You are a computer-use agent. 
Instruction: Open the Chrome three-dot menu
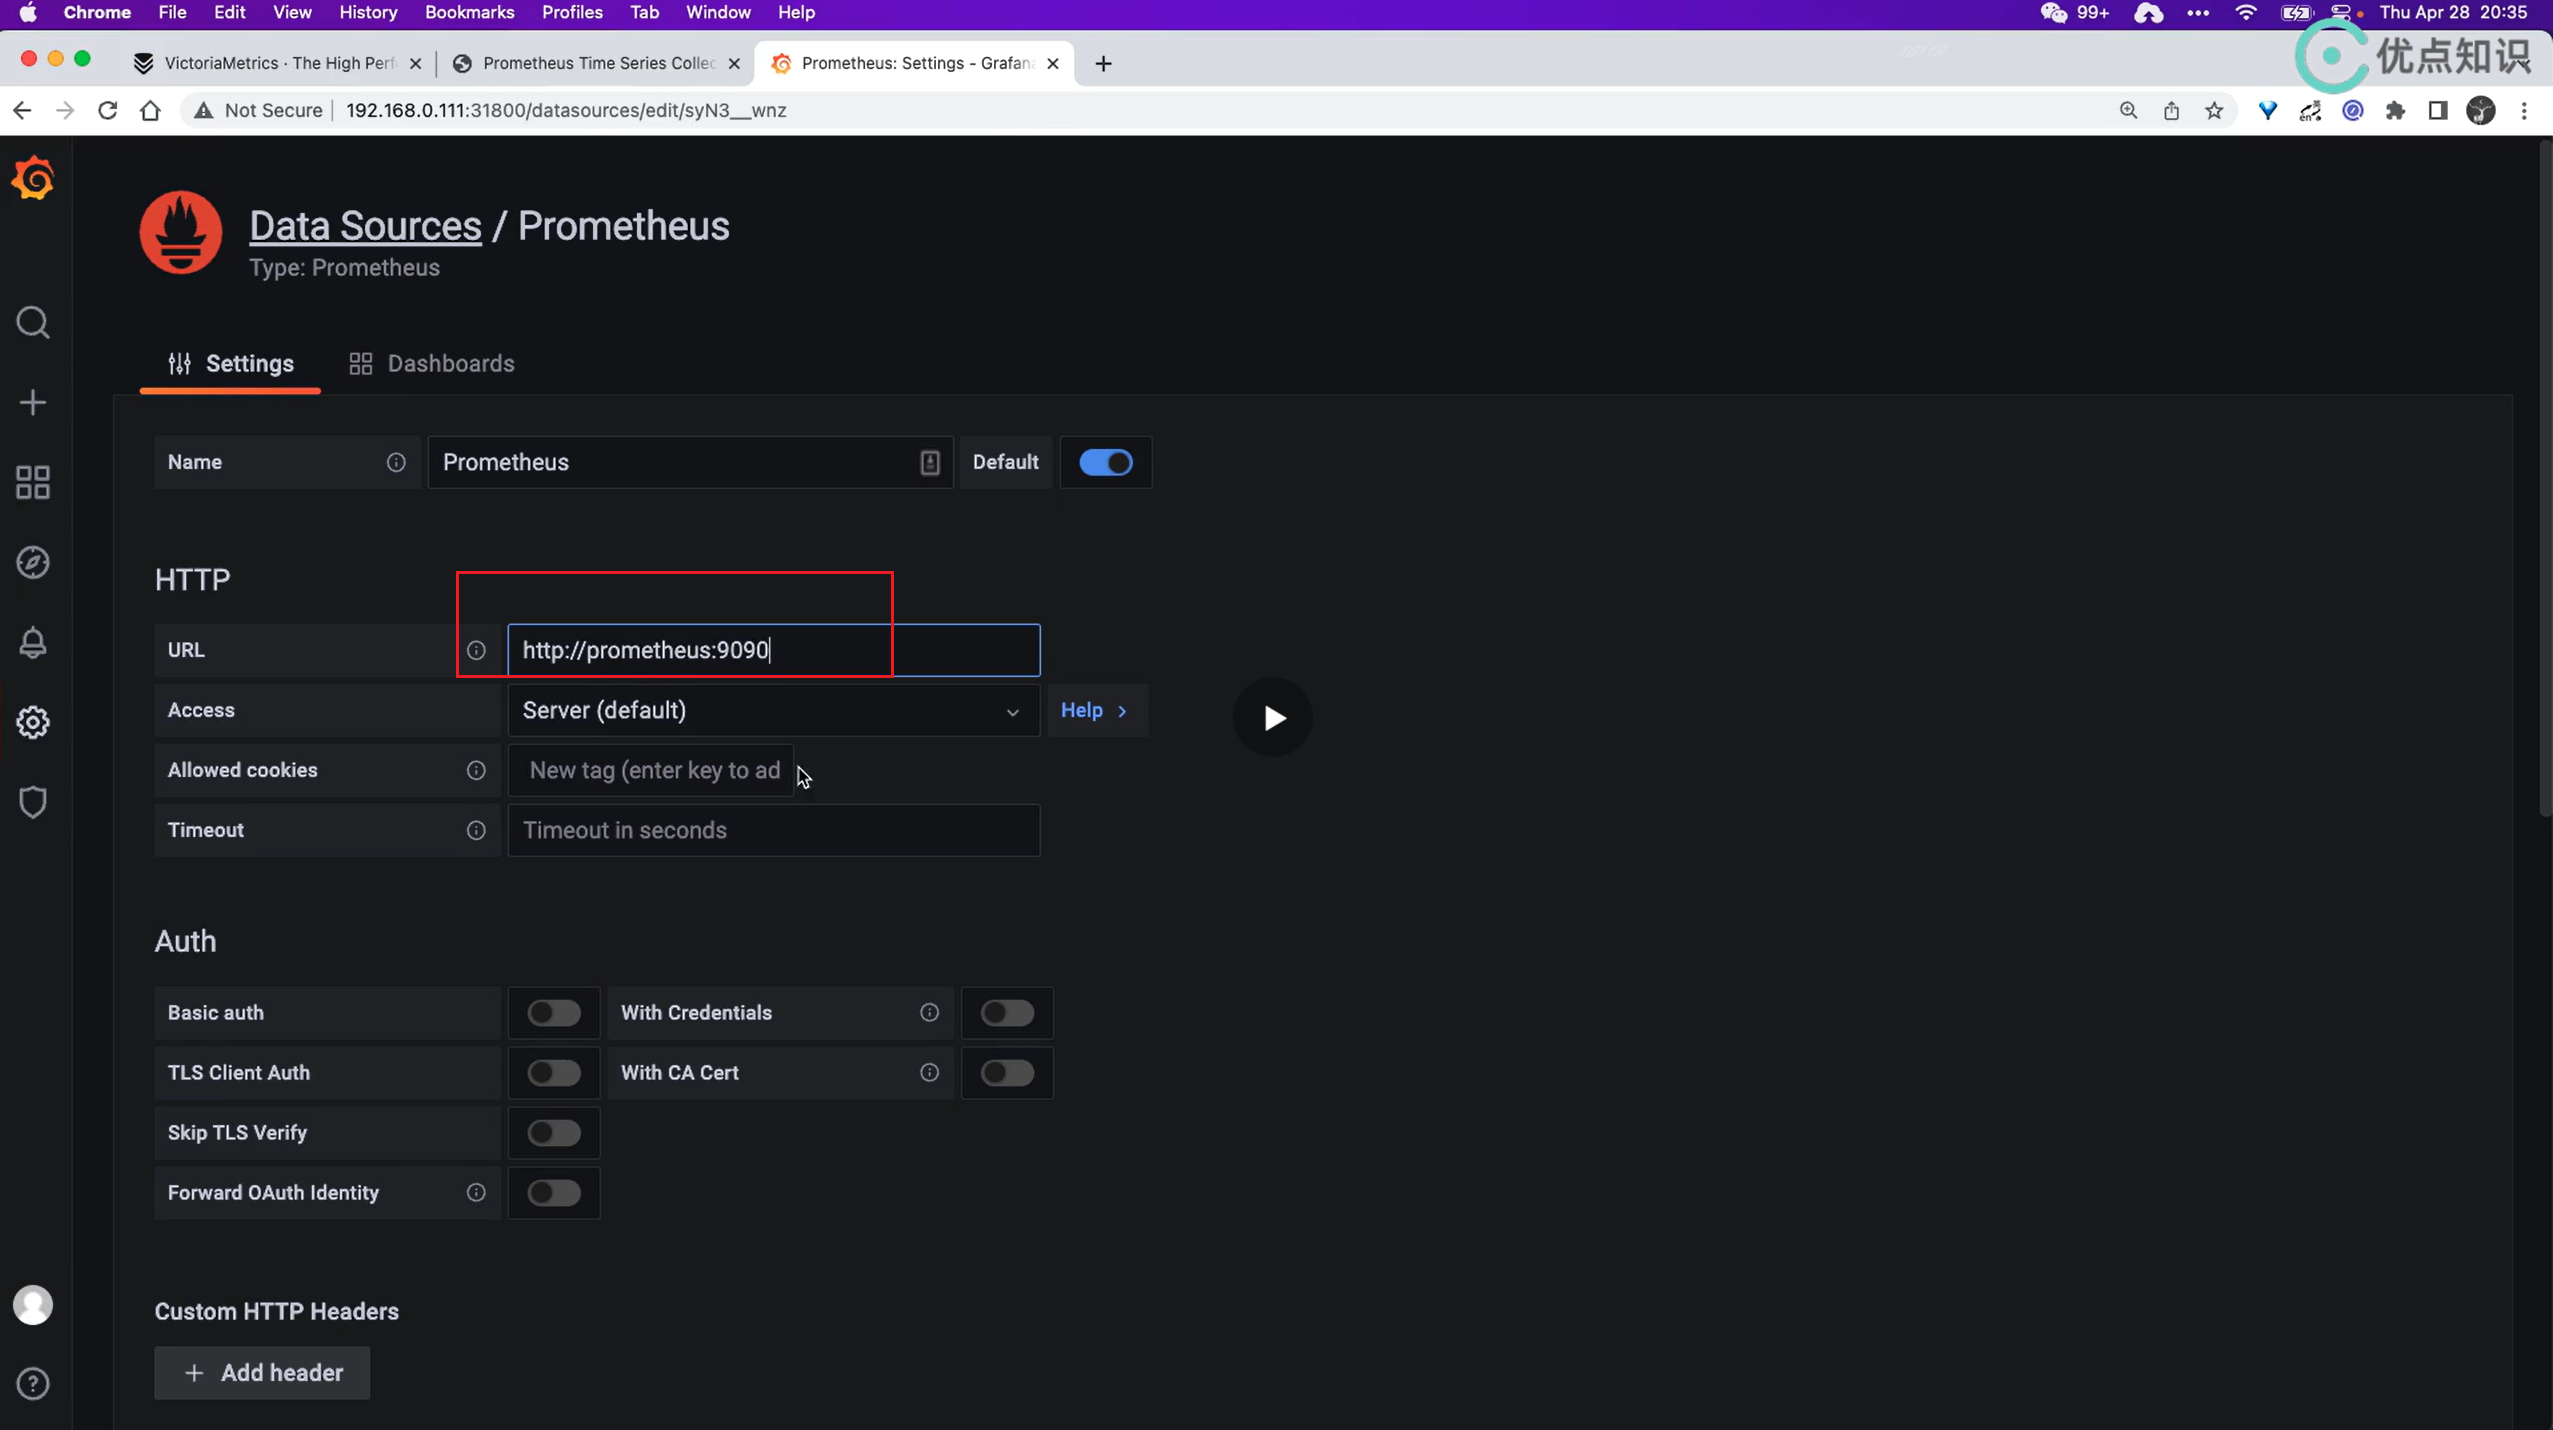[x=2524, y=110]
